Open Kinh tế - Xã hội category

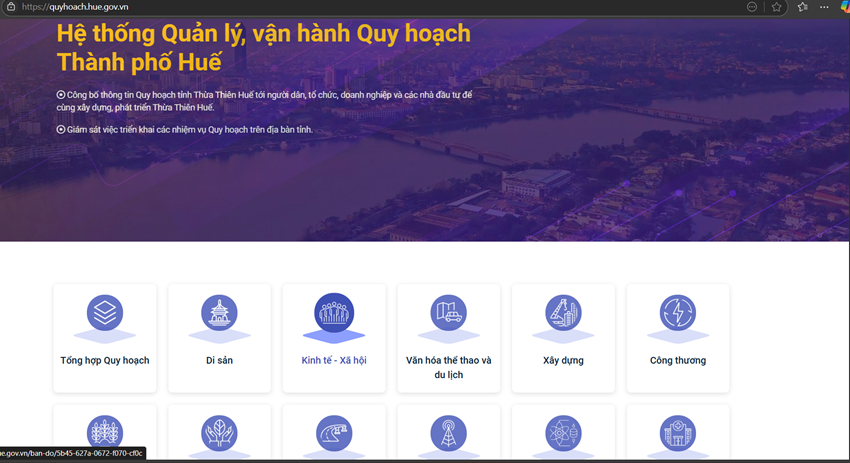[x=334, y=361]
